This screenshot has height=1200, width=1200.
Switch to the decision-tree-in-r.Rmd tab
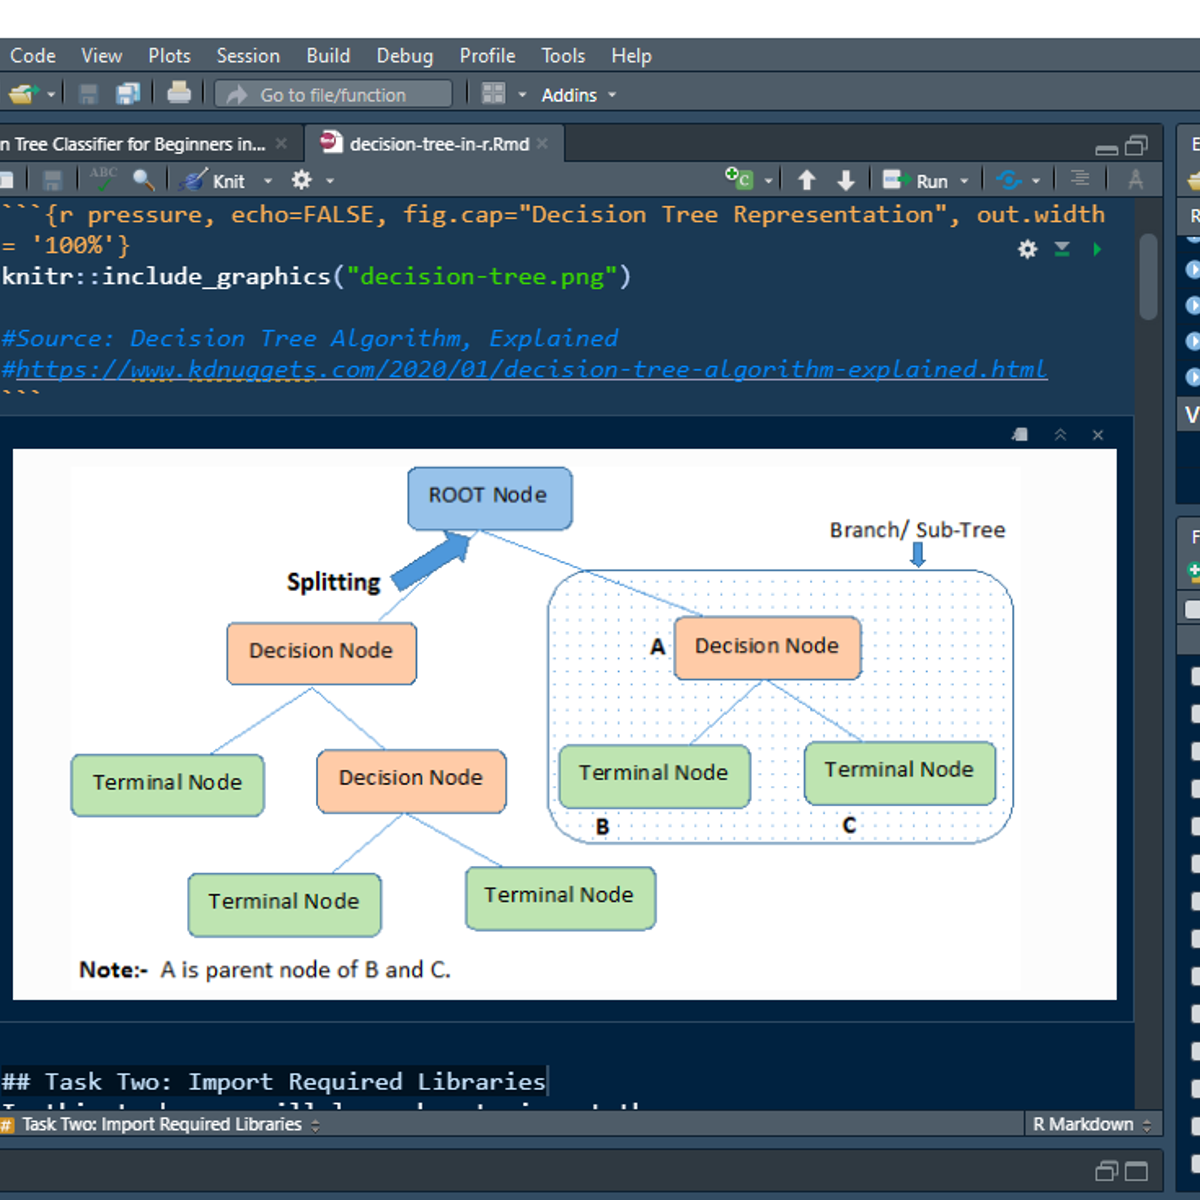(x=438, y=144)
